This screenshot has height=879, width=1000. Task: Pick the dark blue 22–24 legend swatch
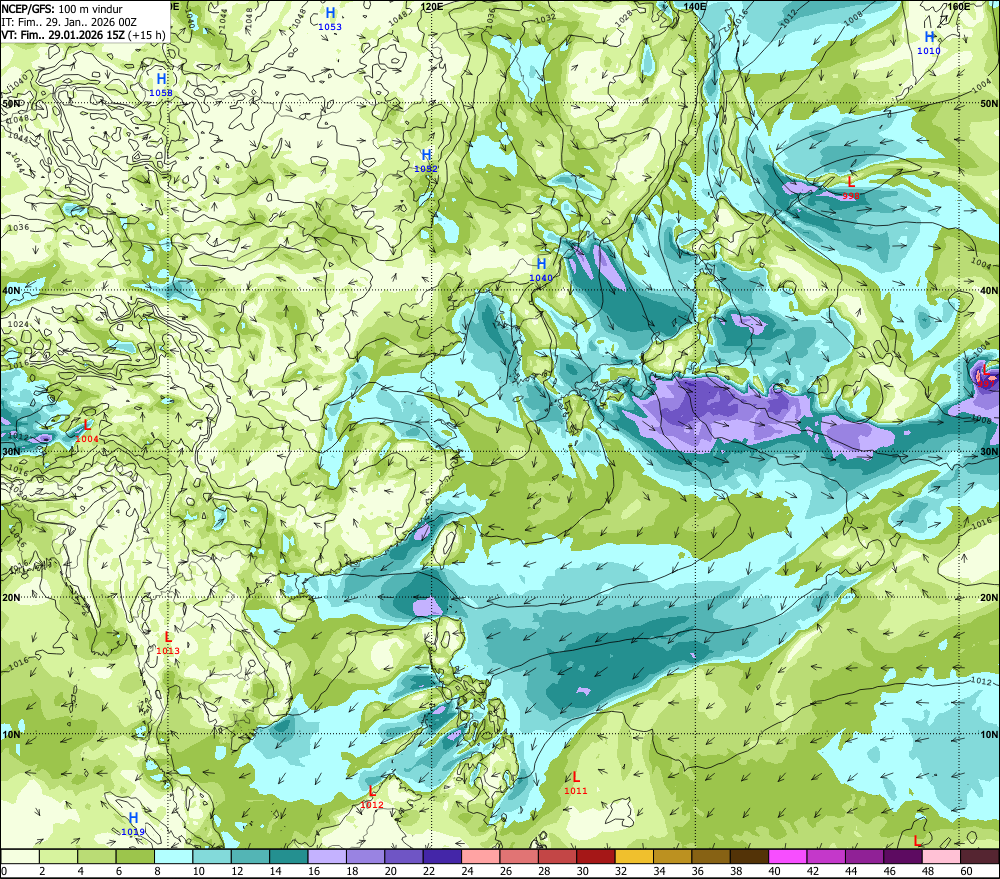tap(442, 856)
